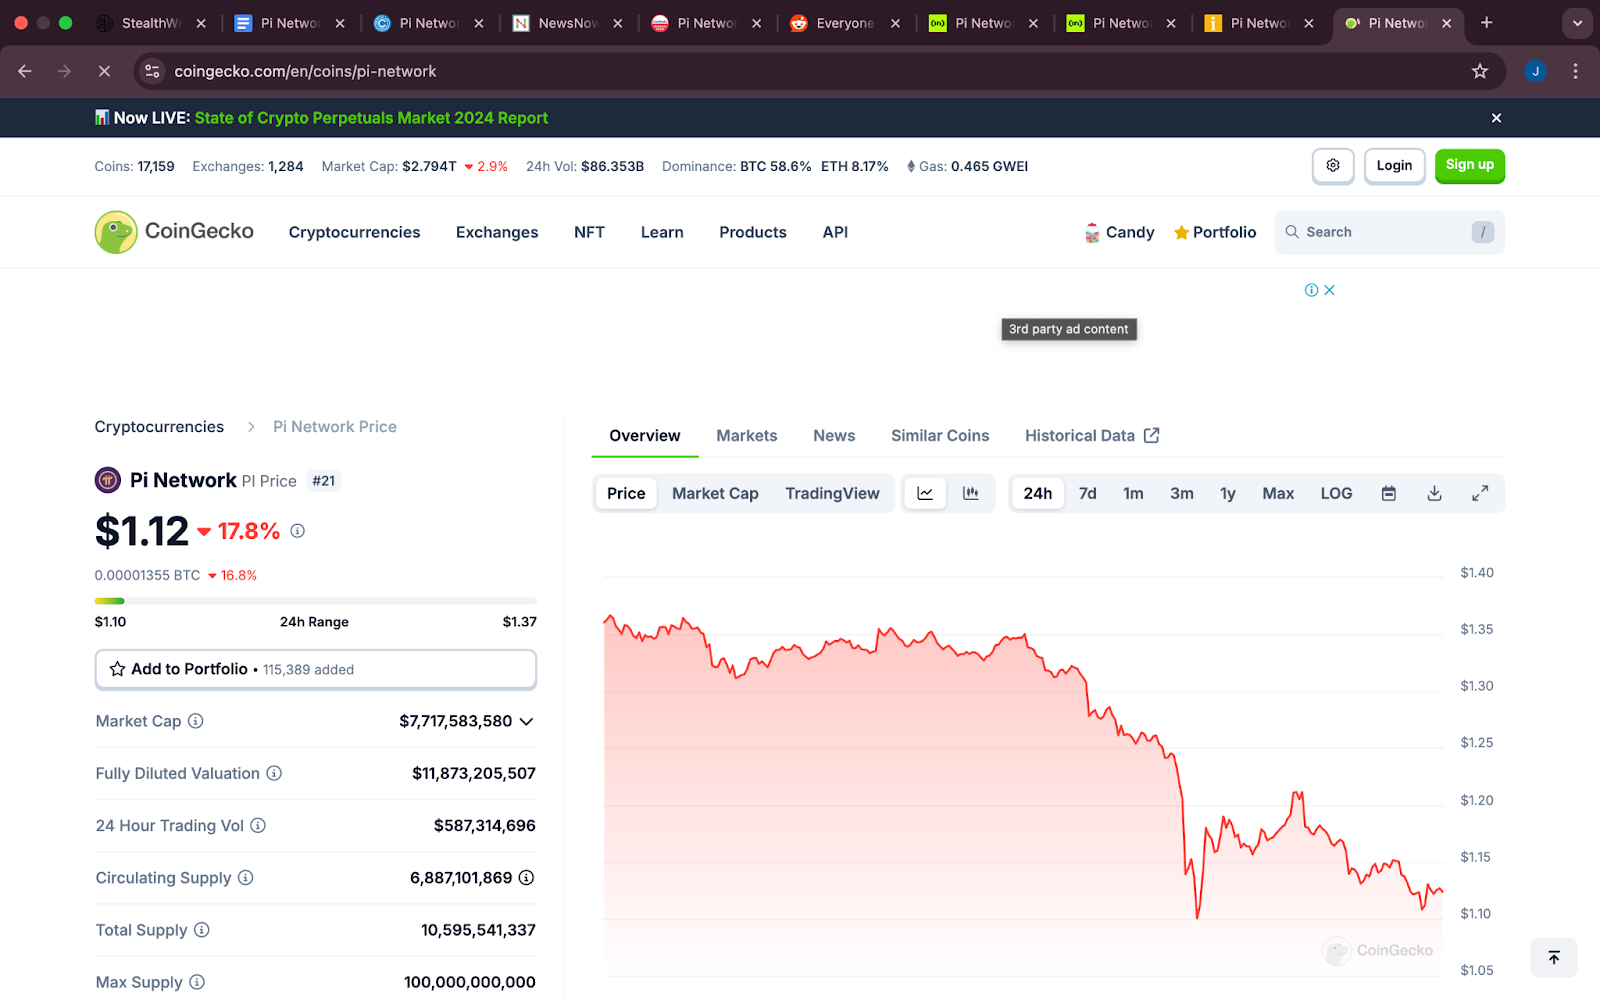Set chart range to 1y
Image resolution: width=1600 pixels, height=1000 pixels.
[x=1228, y=493]
